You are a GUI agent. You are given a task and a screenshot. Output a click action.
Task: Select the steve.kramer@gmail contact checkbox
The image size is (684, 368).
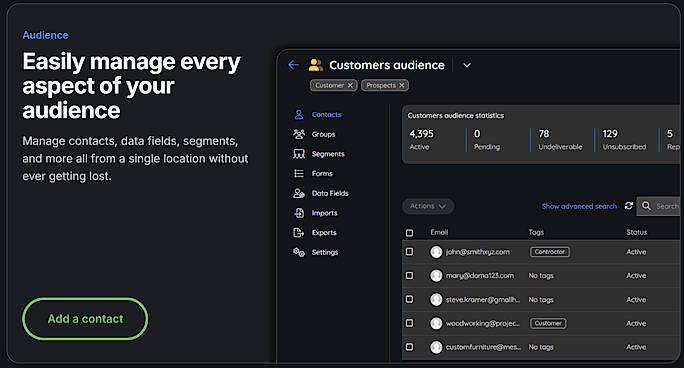point(409,299)
